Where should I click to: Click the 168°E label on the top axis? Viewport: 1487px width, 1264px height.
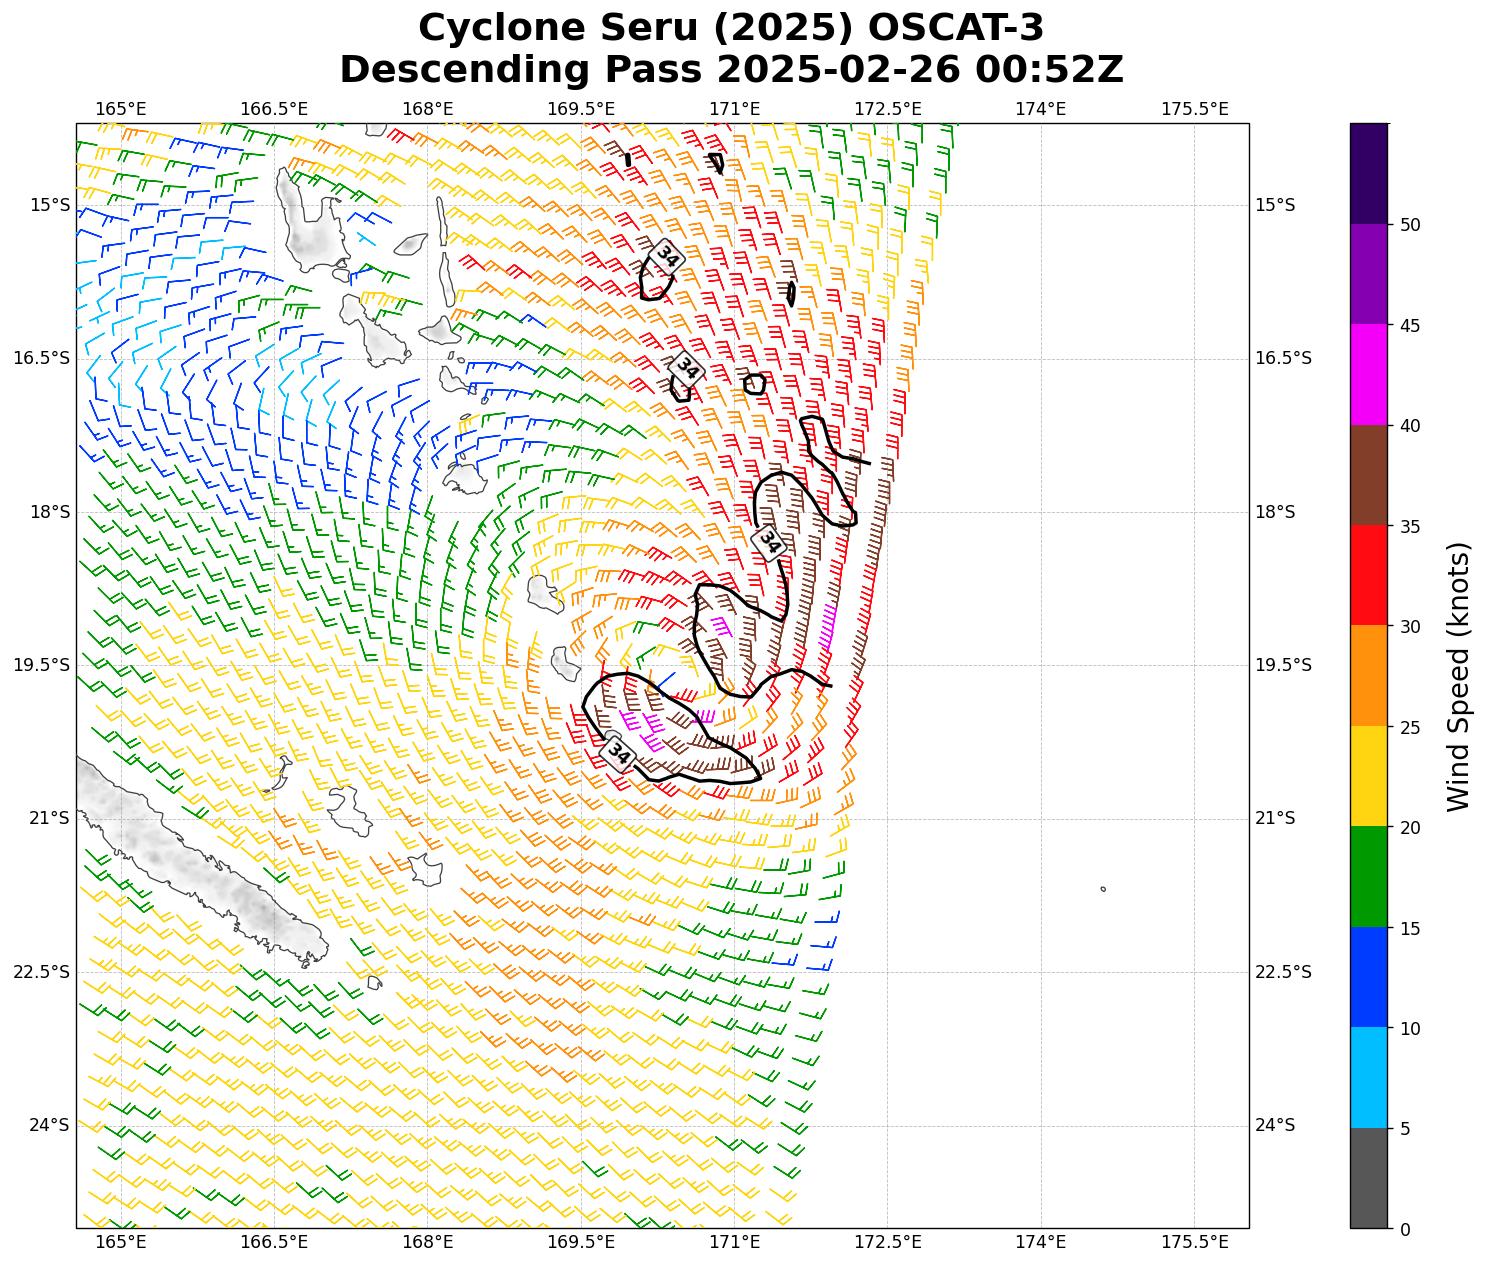[x=427, y=108]
